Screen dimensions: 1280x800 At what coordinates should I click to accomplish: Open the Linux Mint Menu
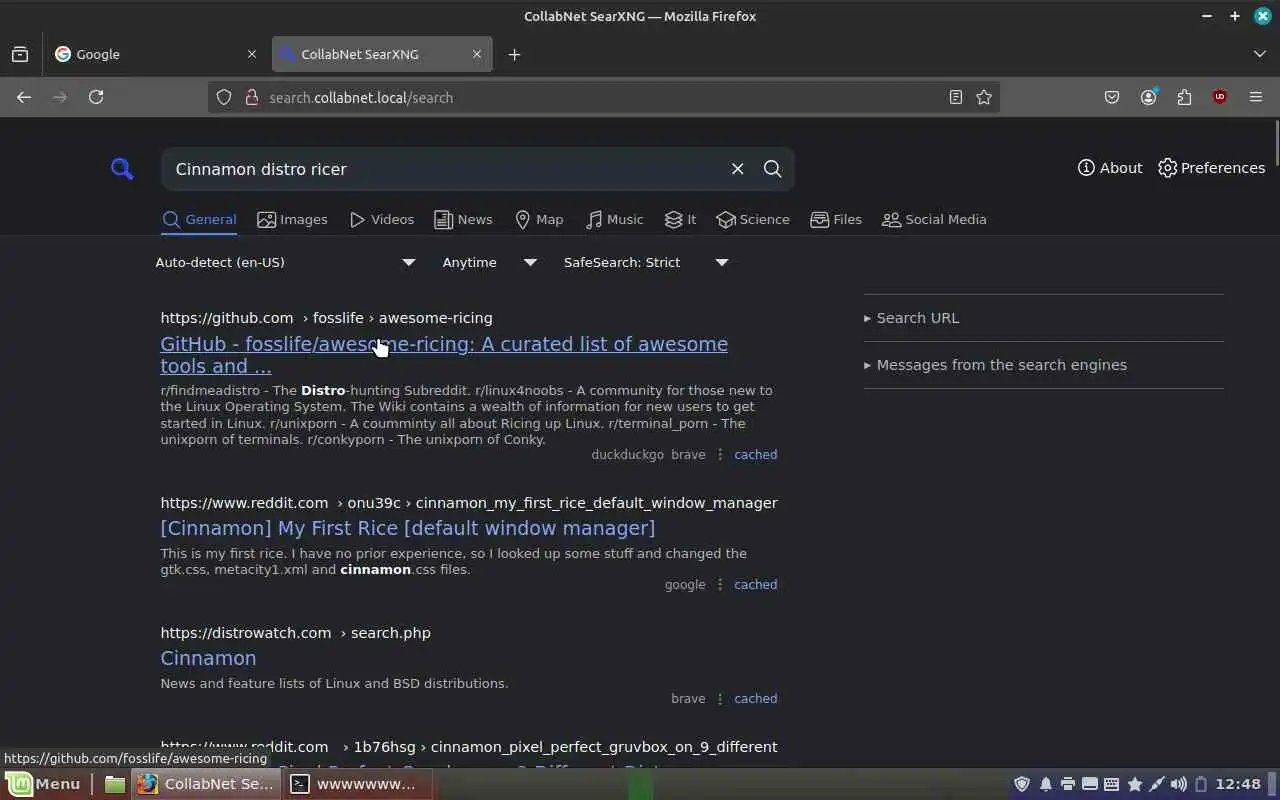[44, 784]
